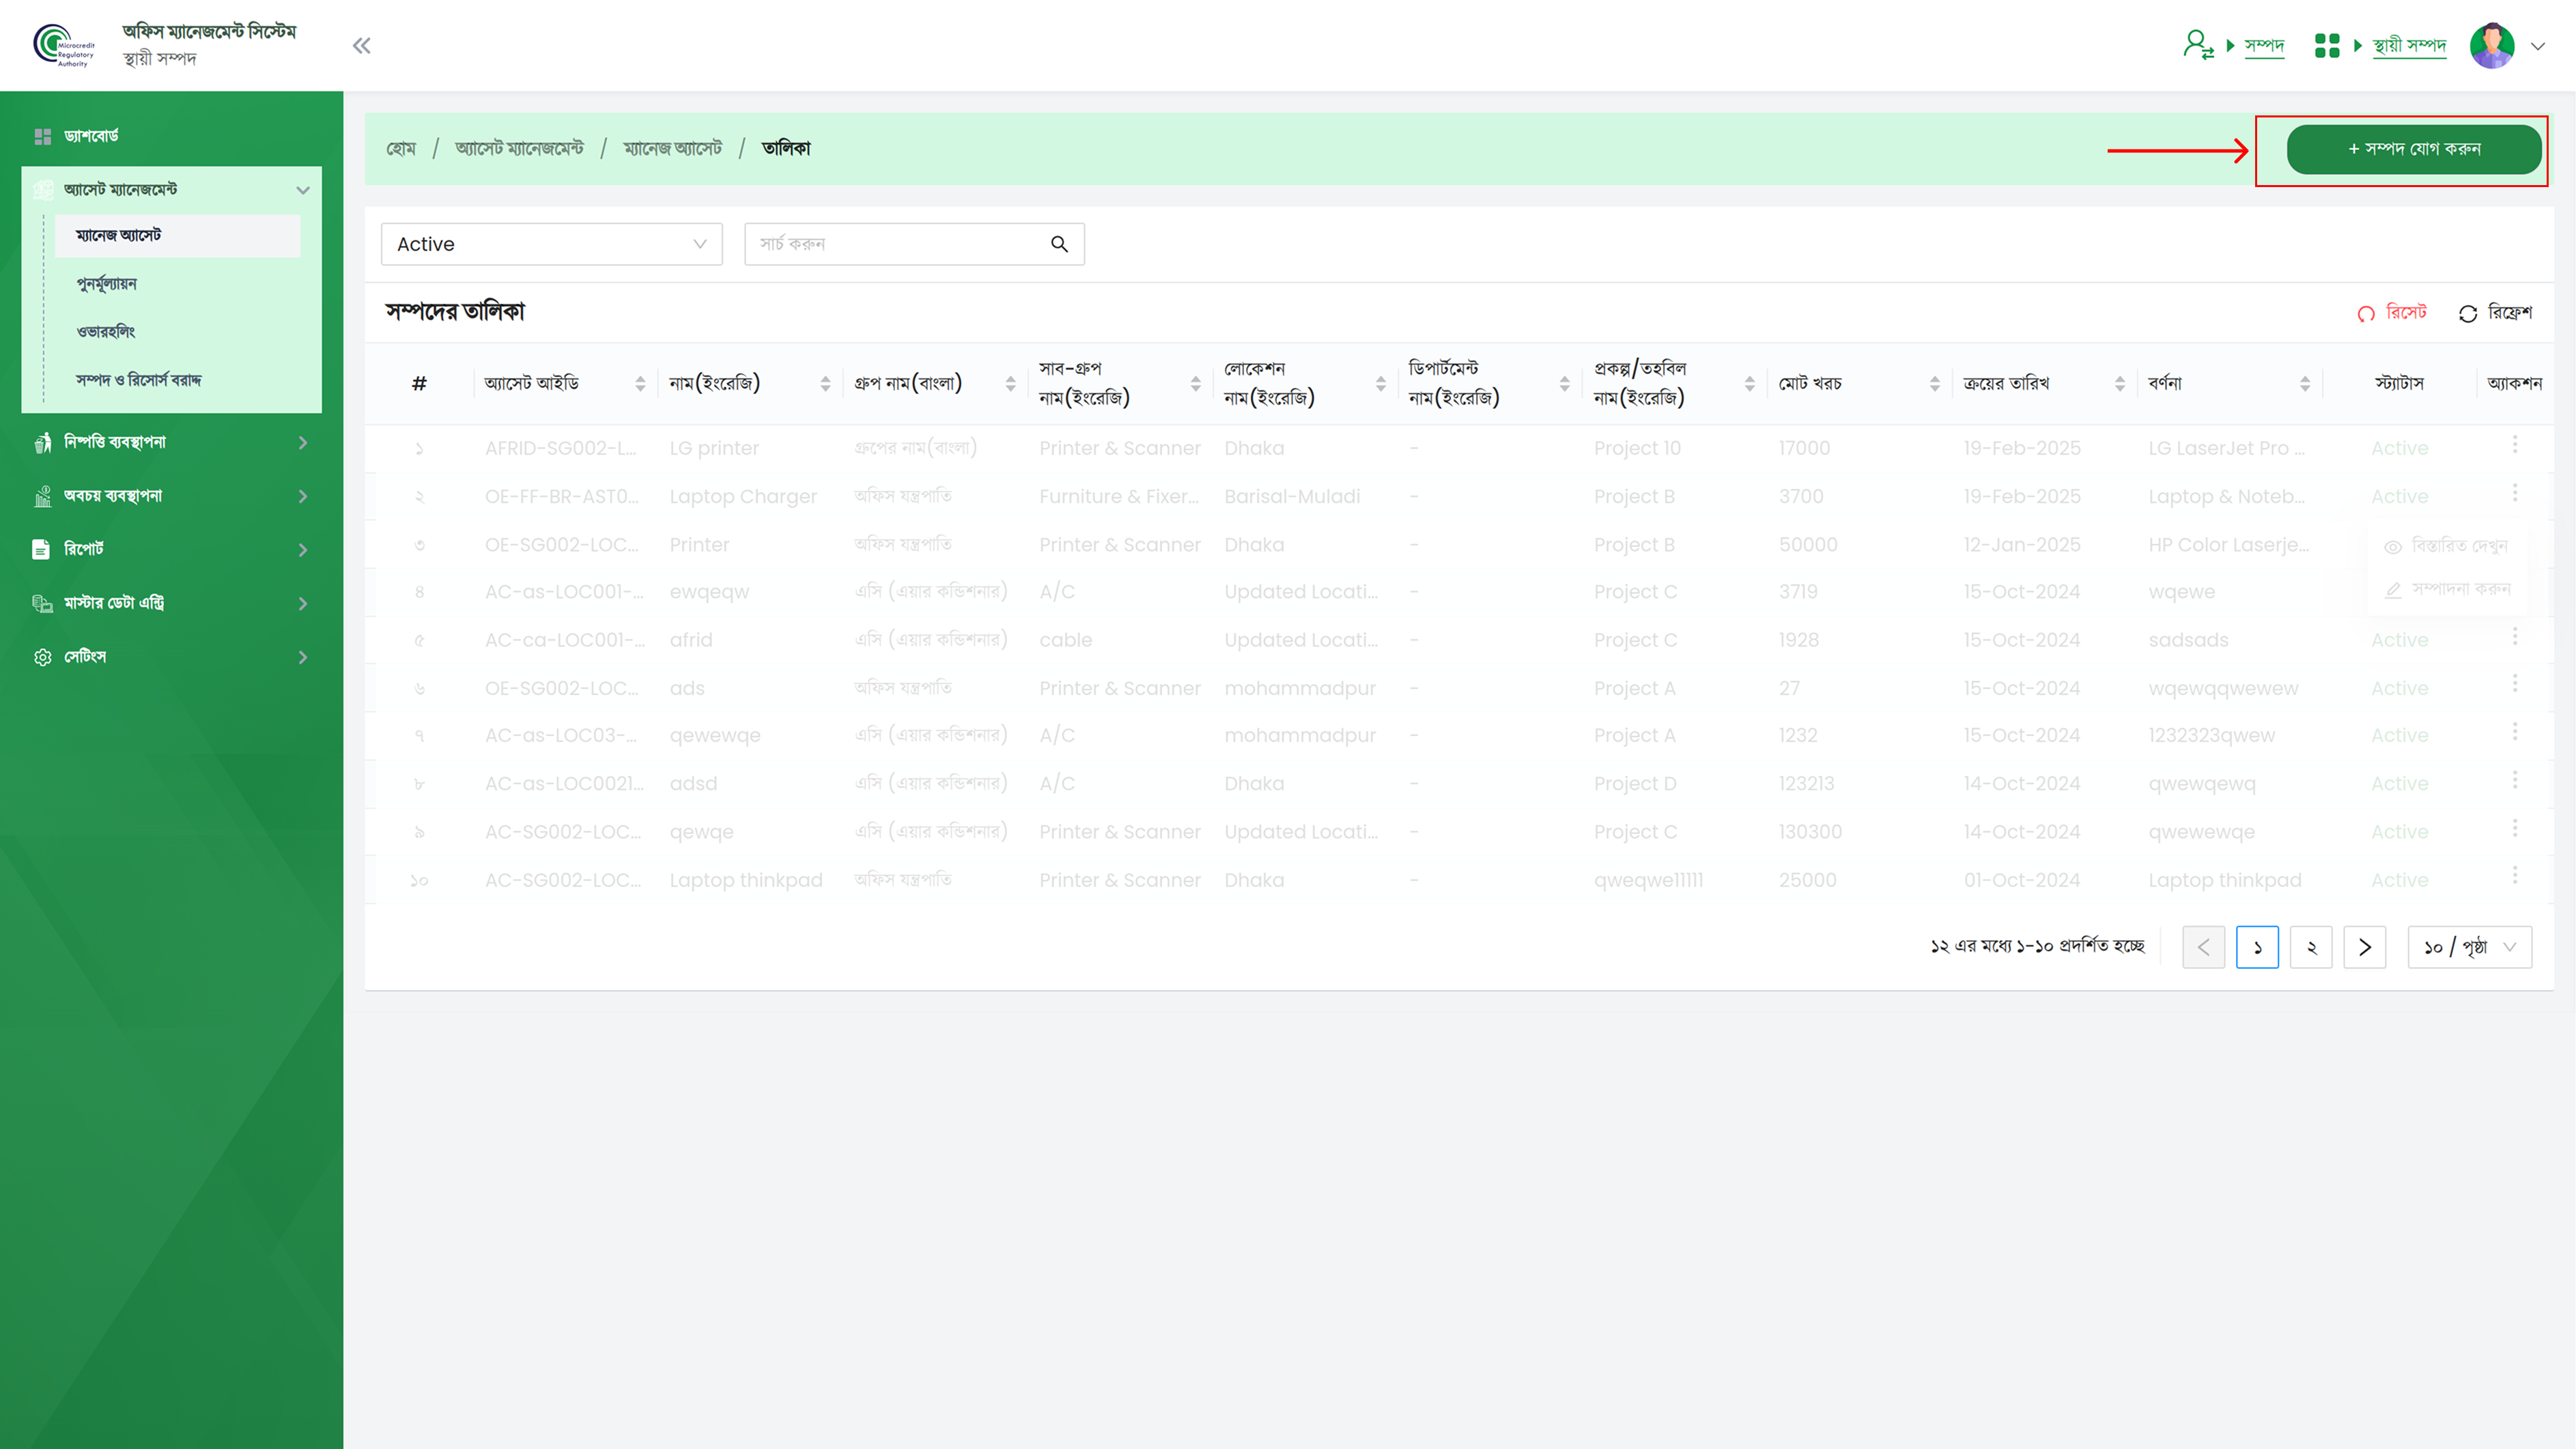Select pagination page ১
Viewport: 2576px width, 1449px height.
coord(2257,947)
